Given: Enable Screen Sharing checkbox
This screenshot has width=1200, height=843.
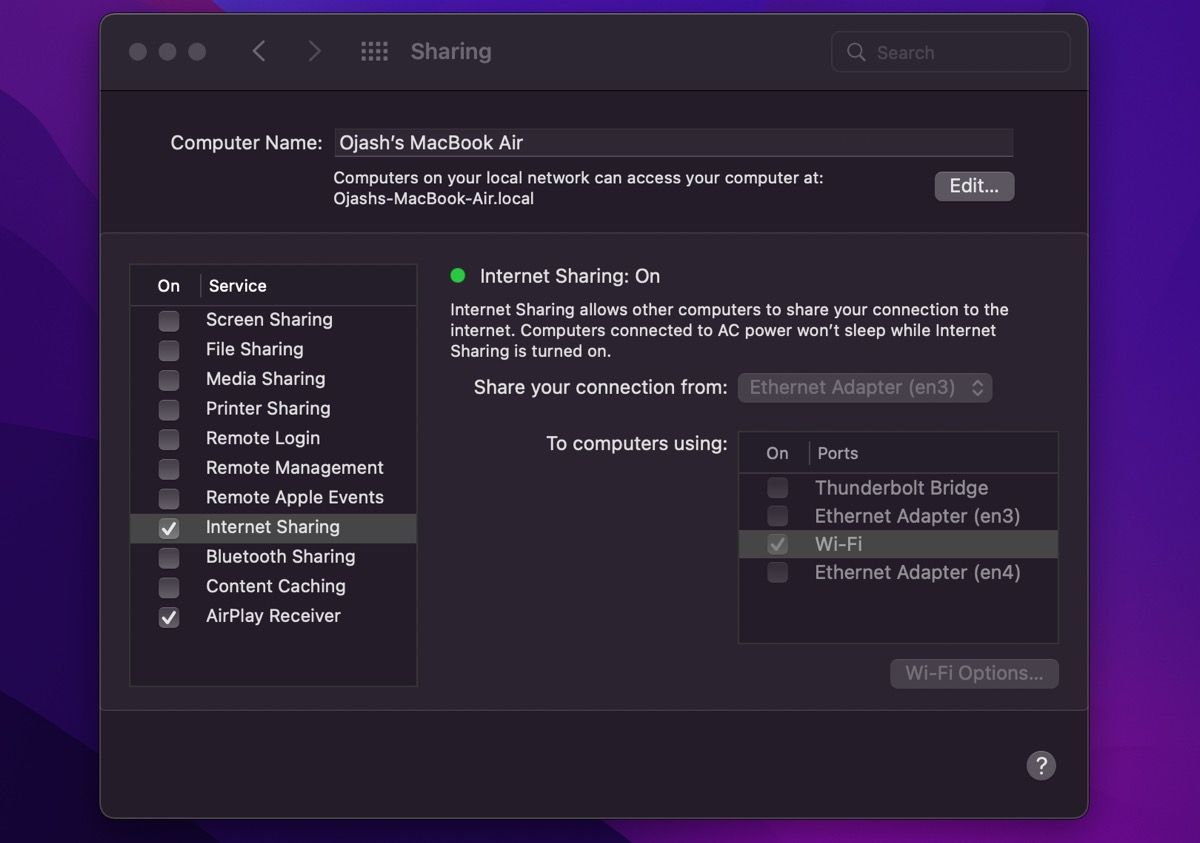Looking at the screenshot, I should coord(169,321).
